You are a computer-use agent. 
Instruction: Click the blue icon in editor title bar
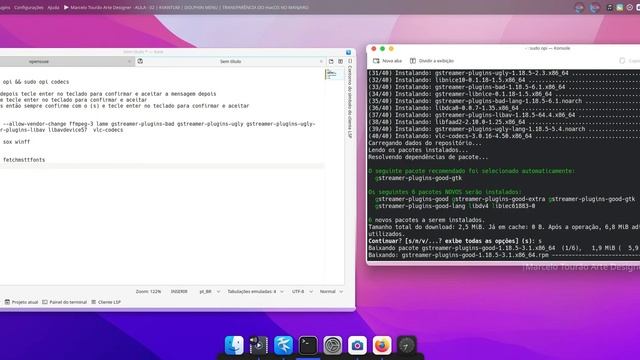tap(349, 52)
